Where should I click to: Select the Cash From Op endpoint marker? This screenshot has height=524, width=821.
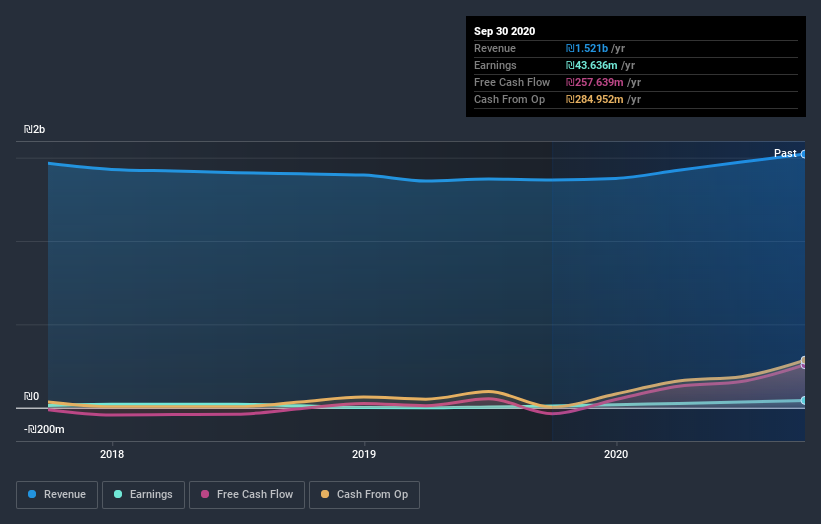point(804,360)
